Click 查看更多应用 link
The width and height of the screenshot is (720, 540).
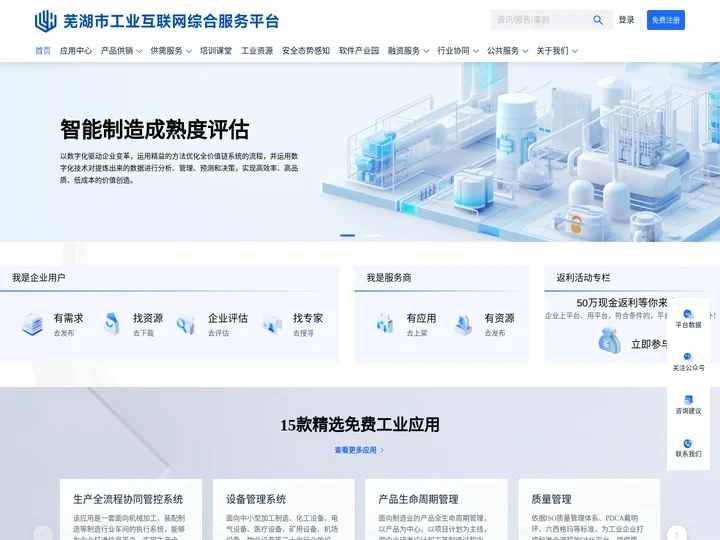359,450
